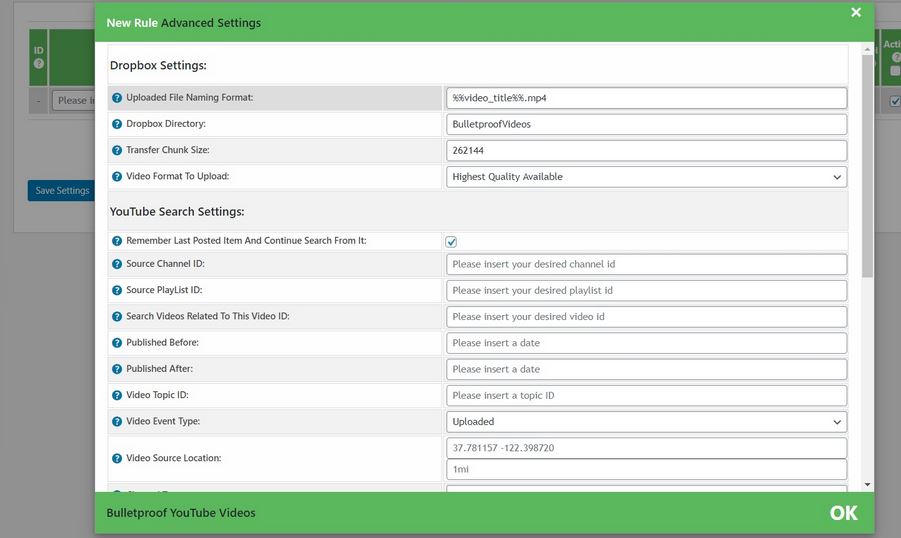Click help icon for Uploaded File Naming Format
This screenshot has height=538, width=901.
click(x=117, y=98)
